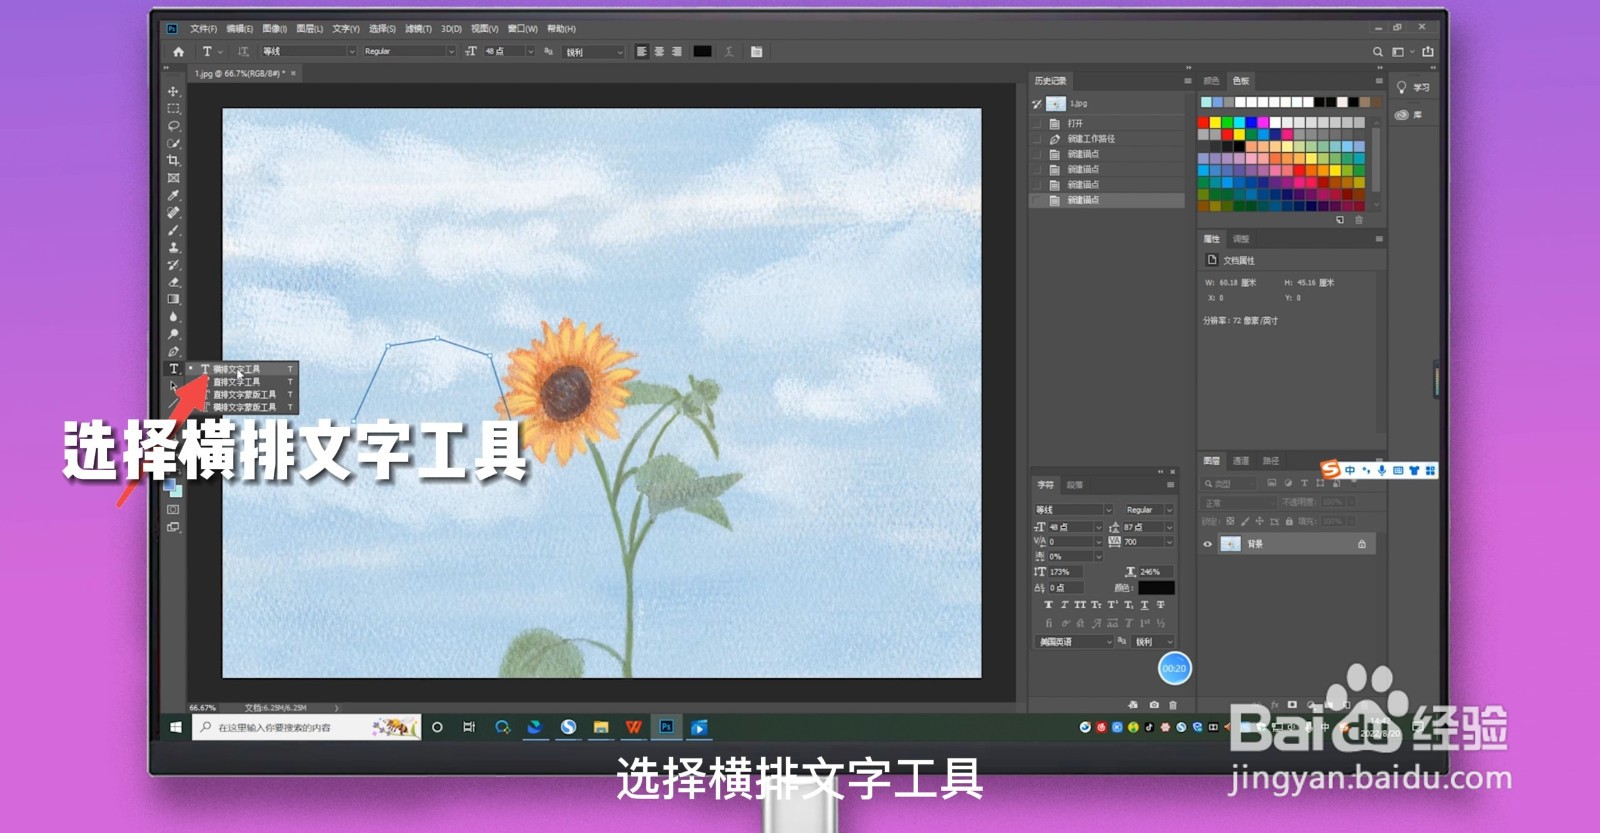The image size is (1600, 833).
Task: Click the share icon at top right
Action: (1428, 51)
